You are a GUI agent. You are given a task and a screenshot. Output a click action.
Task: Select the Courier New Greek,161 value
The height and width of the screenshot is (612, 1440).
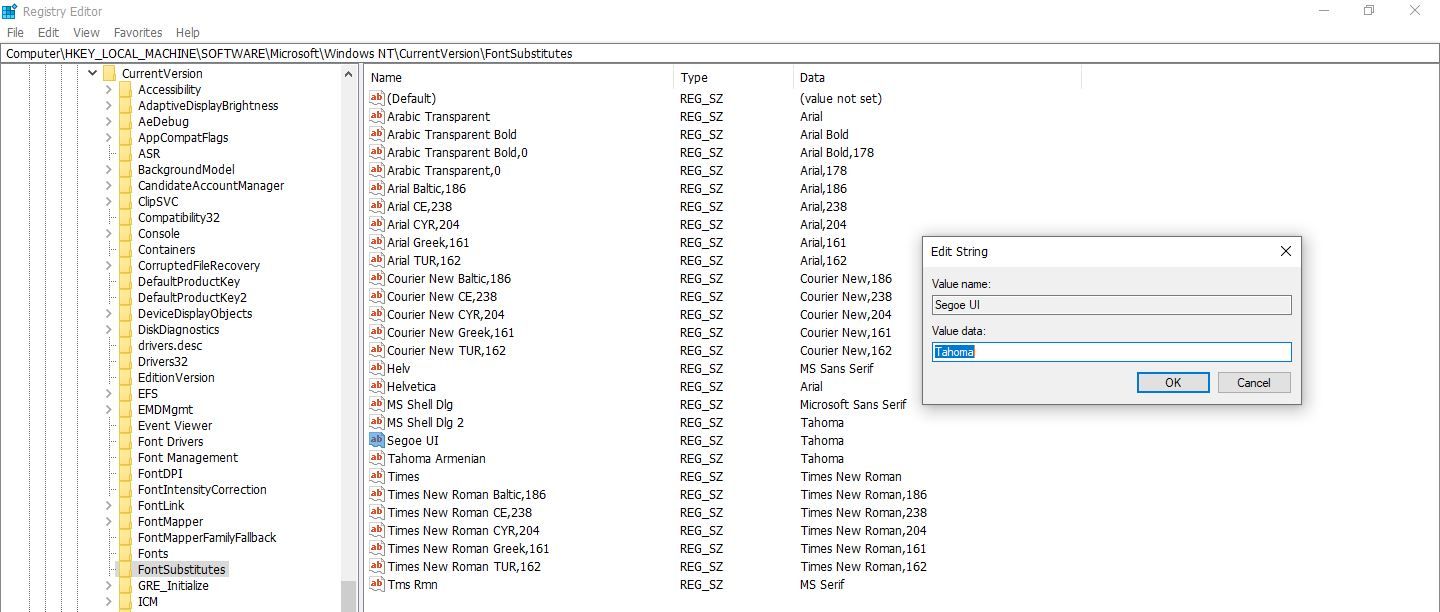pyautogui.click(x=451, y=332)
